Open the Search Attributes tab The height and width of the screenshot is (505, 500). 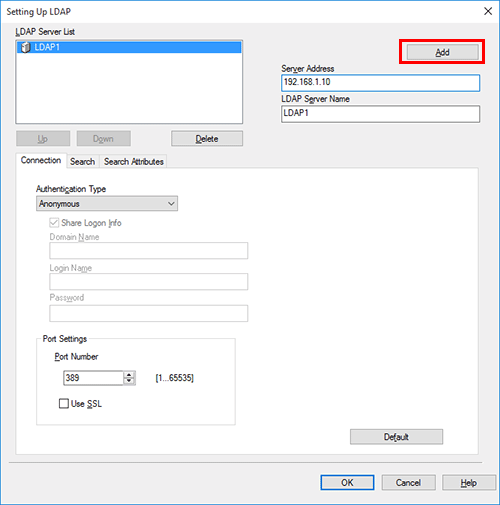click(133, 162)
